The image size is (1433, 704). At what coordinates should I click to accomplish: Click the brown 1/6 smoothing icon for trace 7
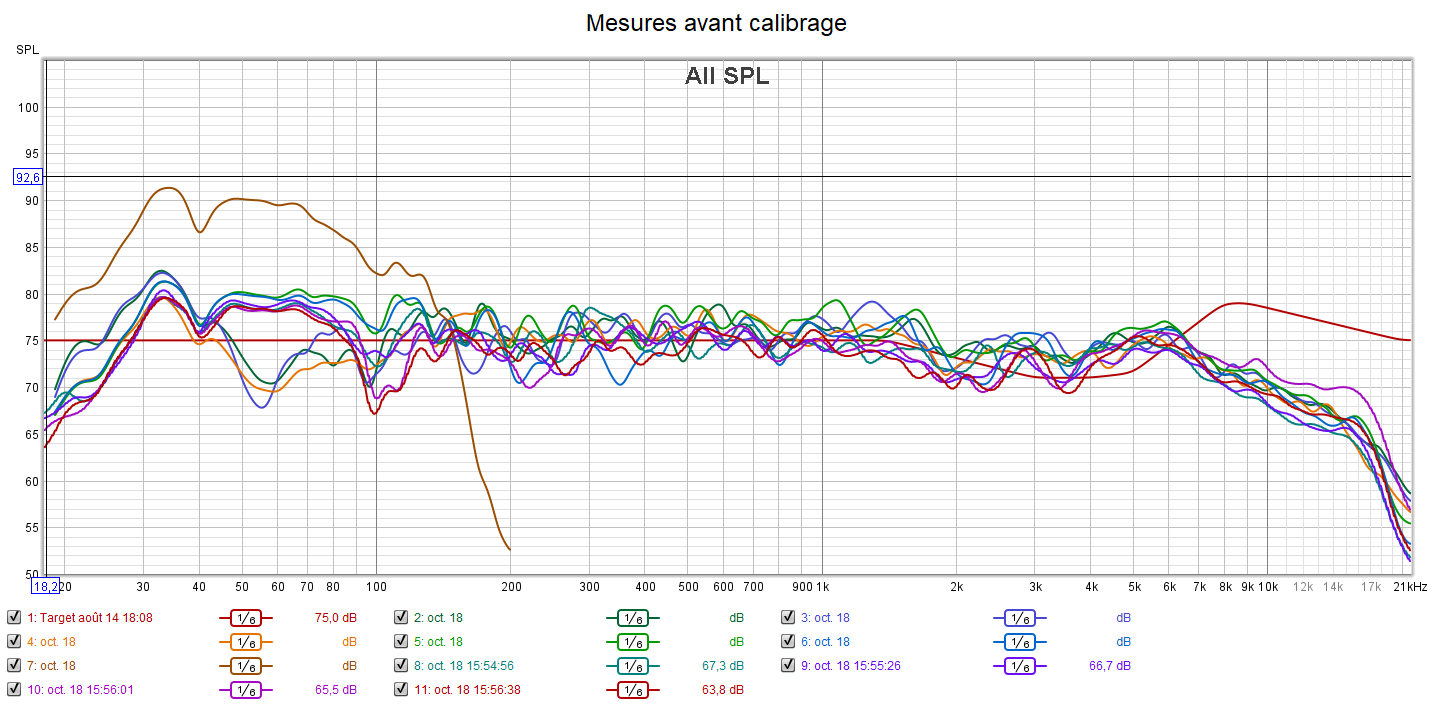[x=244, y=666]
